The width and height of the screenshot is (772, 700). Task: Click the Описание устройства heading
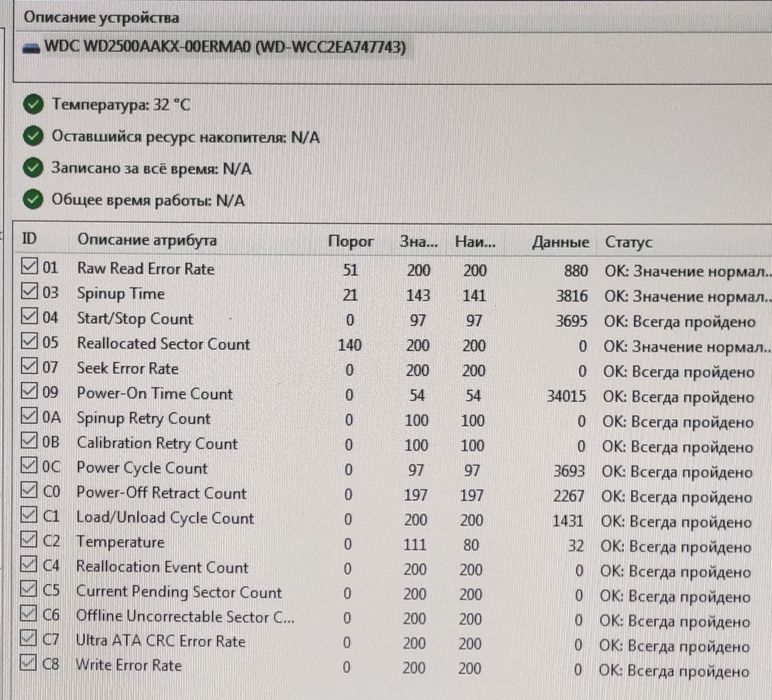[x=101, y=18]
